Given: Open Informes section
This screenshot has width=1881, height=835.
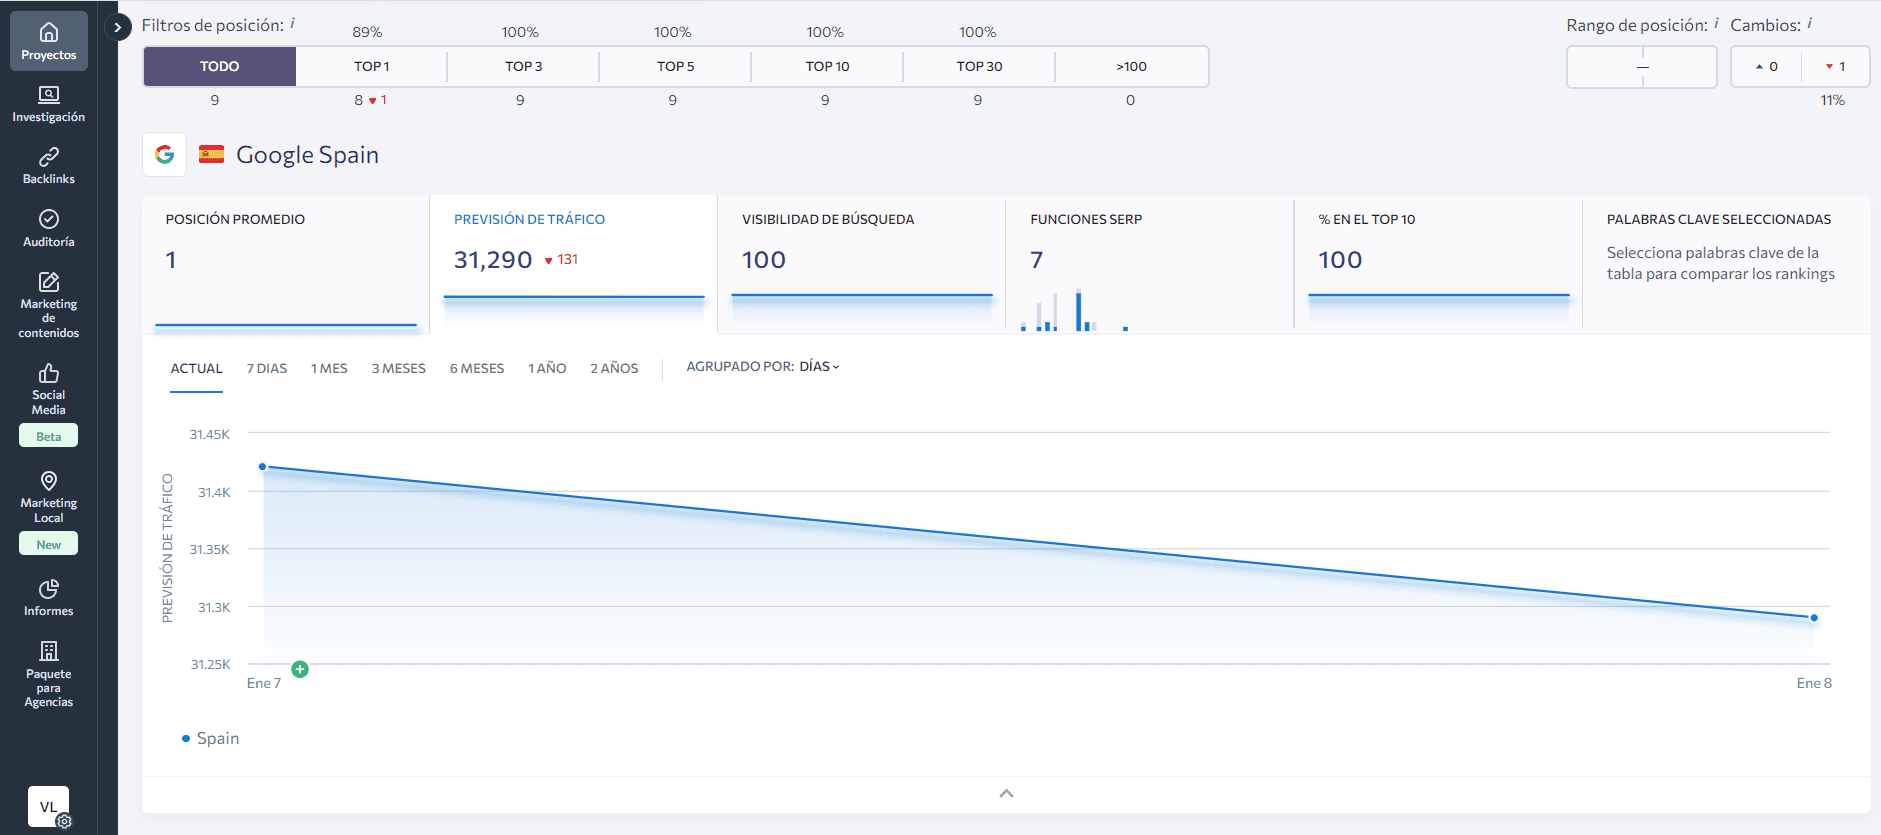Looking at the screenshot, I should coord(48,598).
